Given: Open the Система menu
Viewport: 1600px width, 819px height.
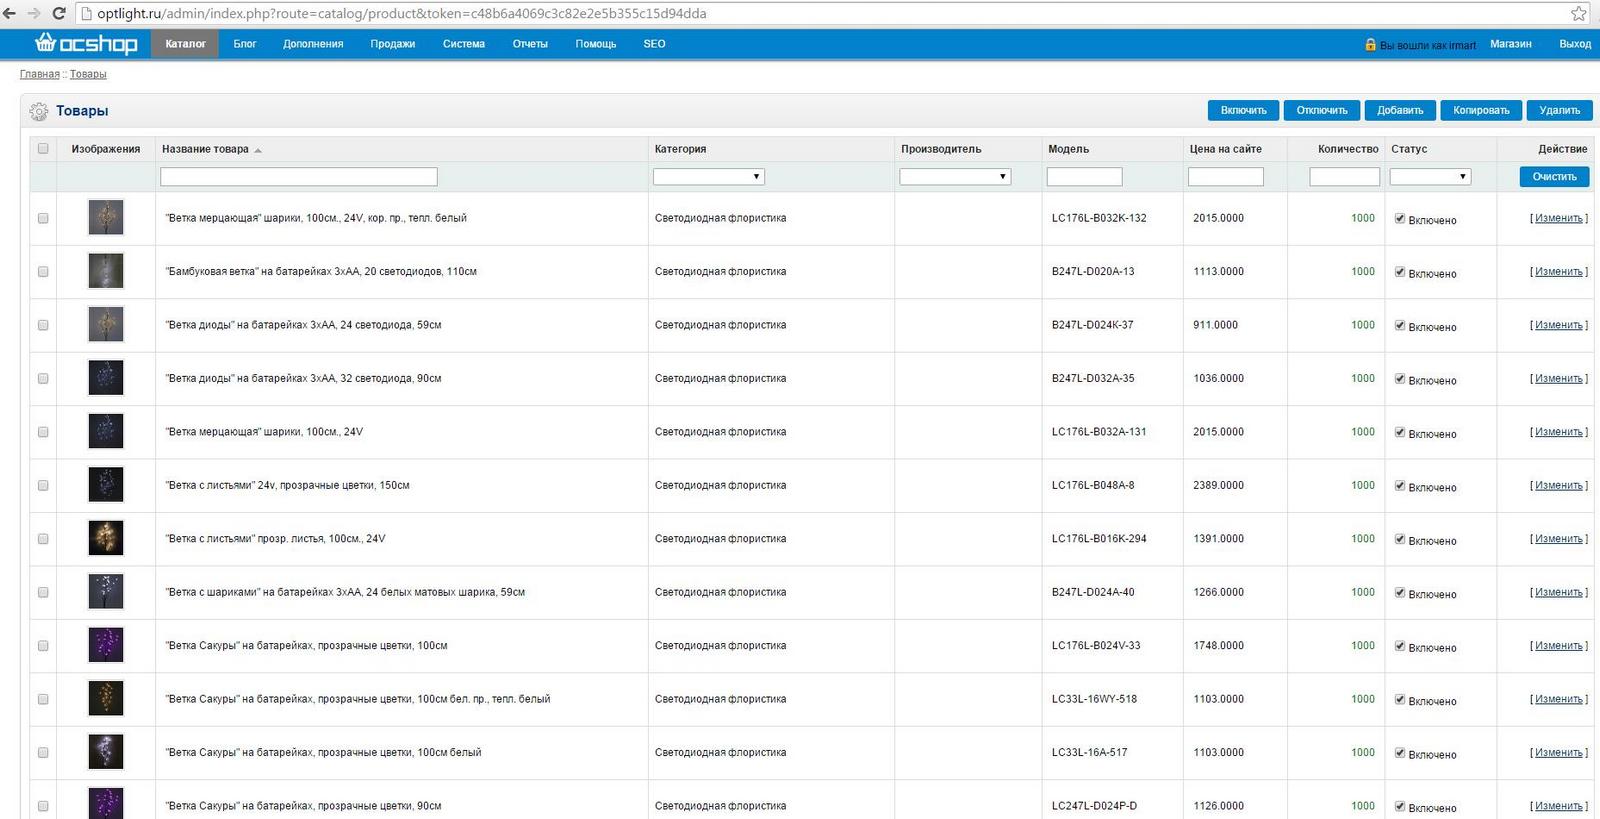Looking at the screenshot, I should pos(464,44).
